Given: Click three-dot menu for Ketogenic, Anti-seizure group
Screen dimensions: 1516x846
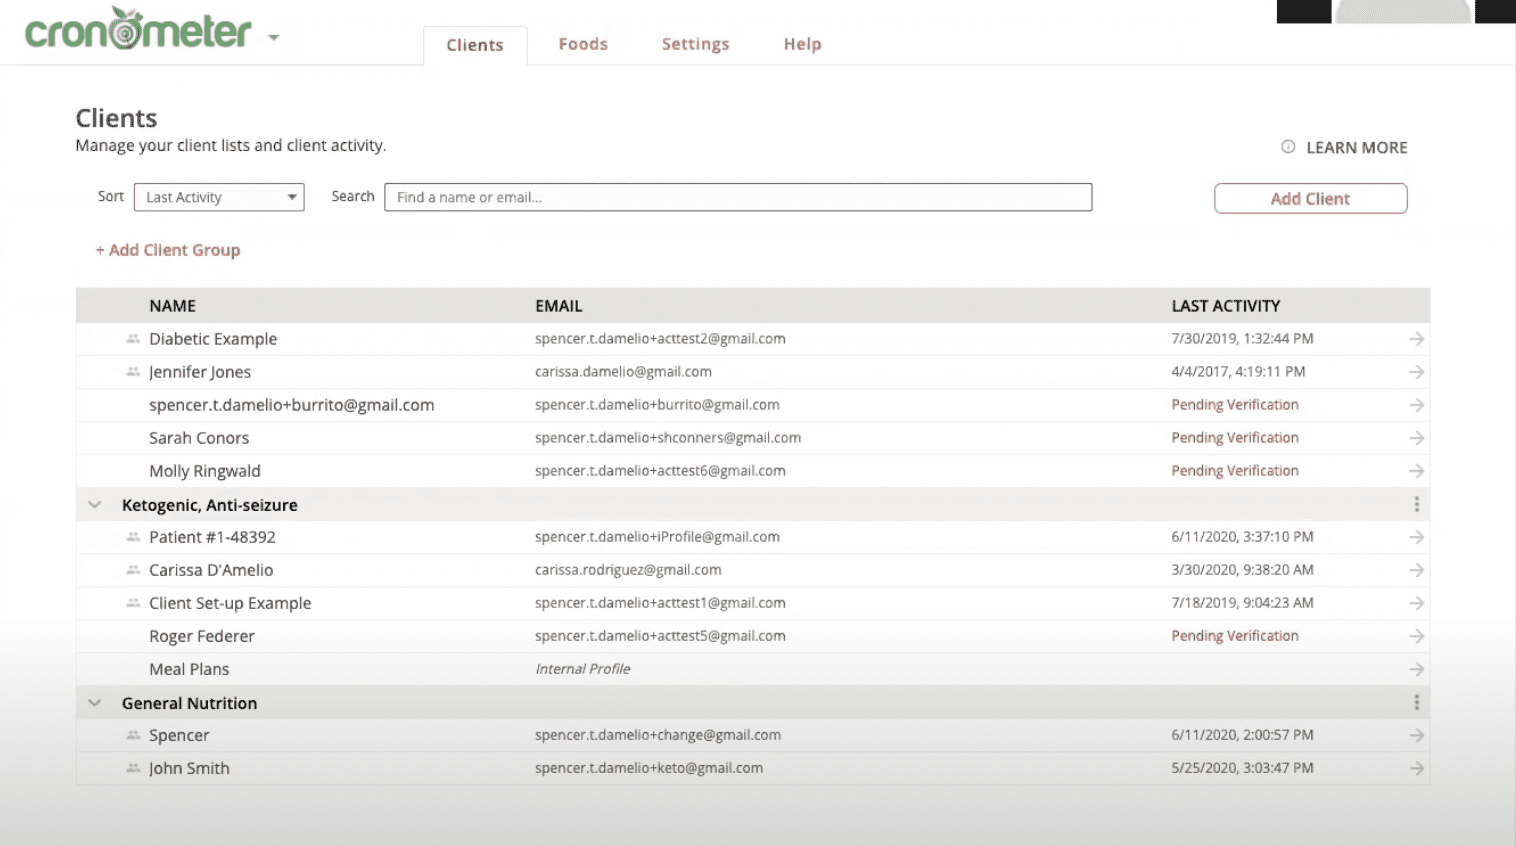Looking at the screenshot, I should pyautogui.click(x=1416, y=505).
